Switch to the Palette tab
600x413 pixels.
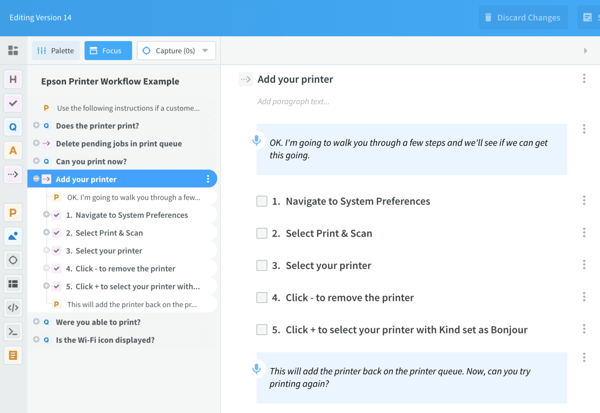point(55,51)
